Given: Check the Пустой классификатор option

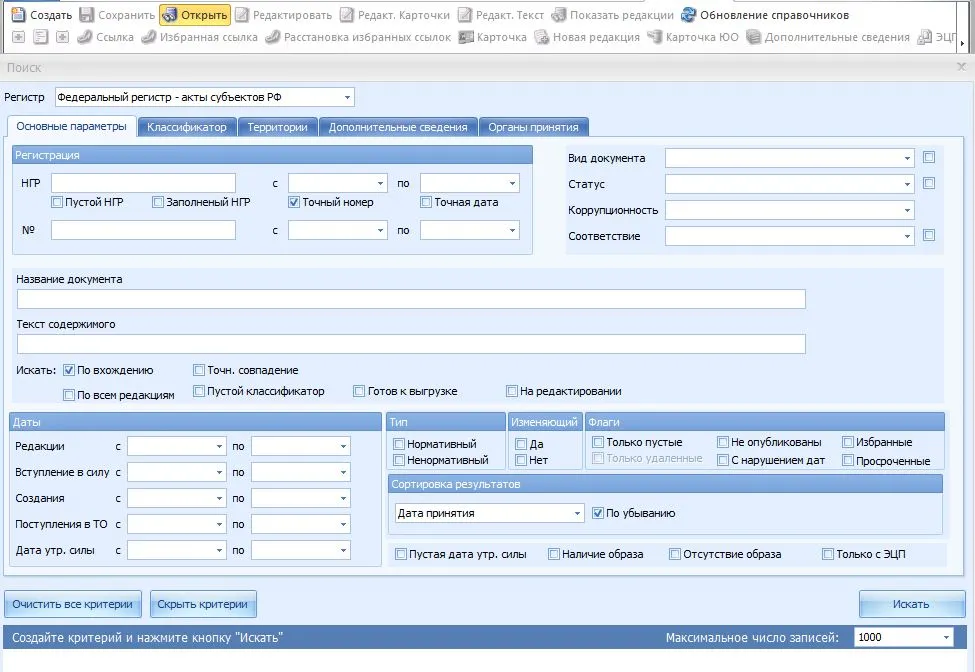Looking at the screenshot, I should click(x=199, y=391).
